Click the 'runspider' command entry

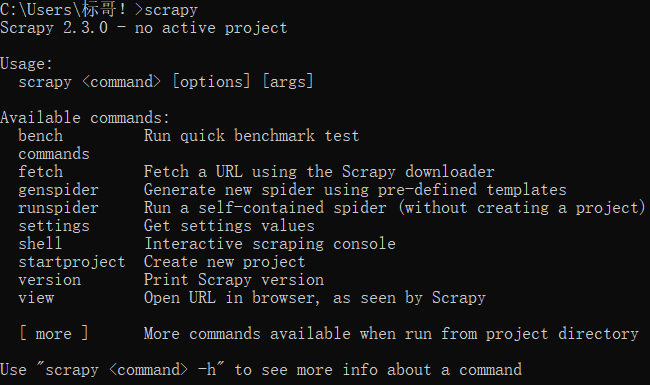pos(58,208)
